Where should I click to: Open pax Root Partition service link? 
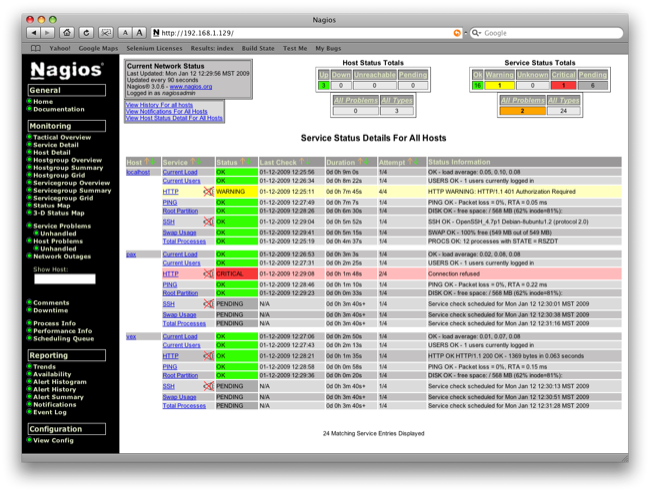(180, 293)
